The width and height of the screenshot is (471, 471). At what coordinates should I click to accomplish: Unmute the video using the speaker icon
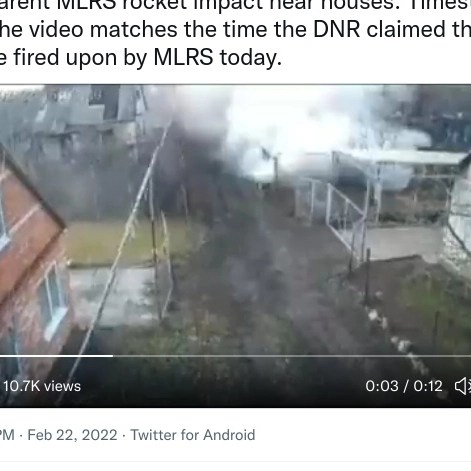(x=463, y=386)
